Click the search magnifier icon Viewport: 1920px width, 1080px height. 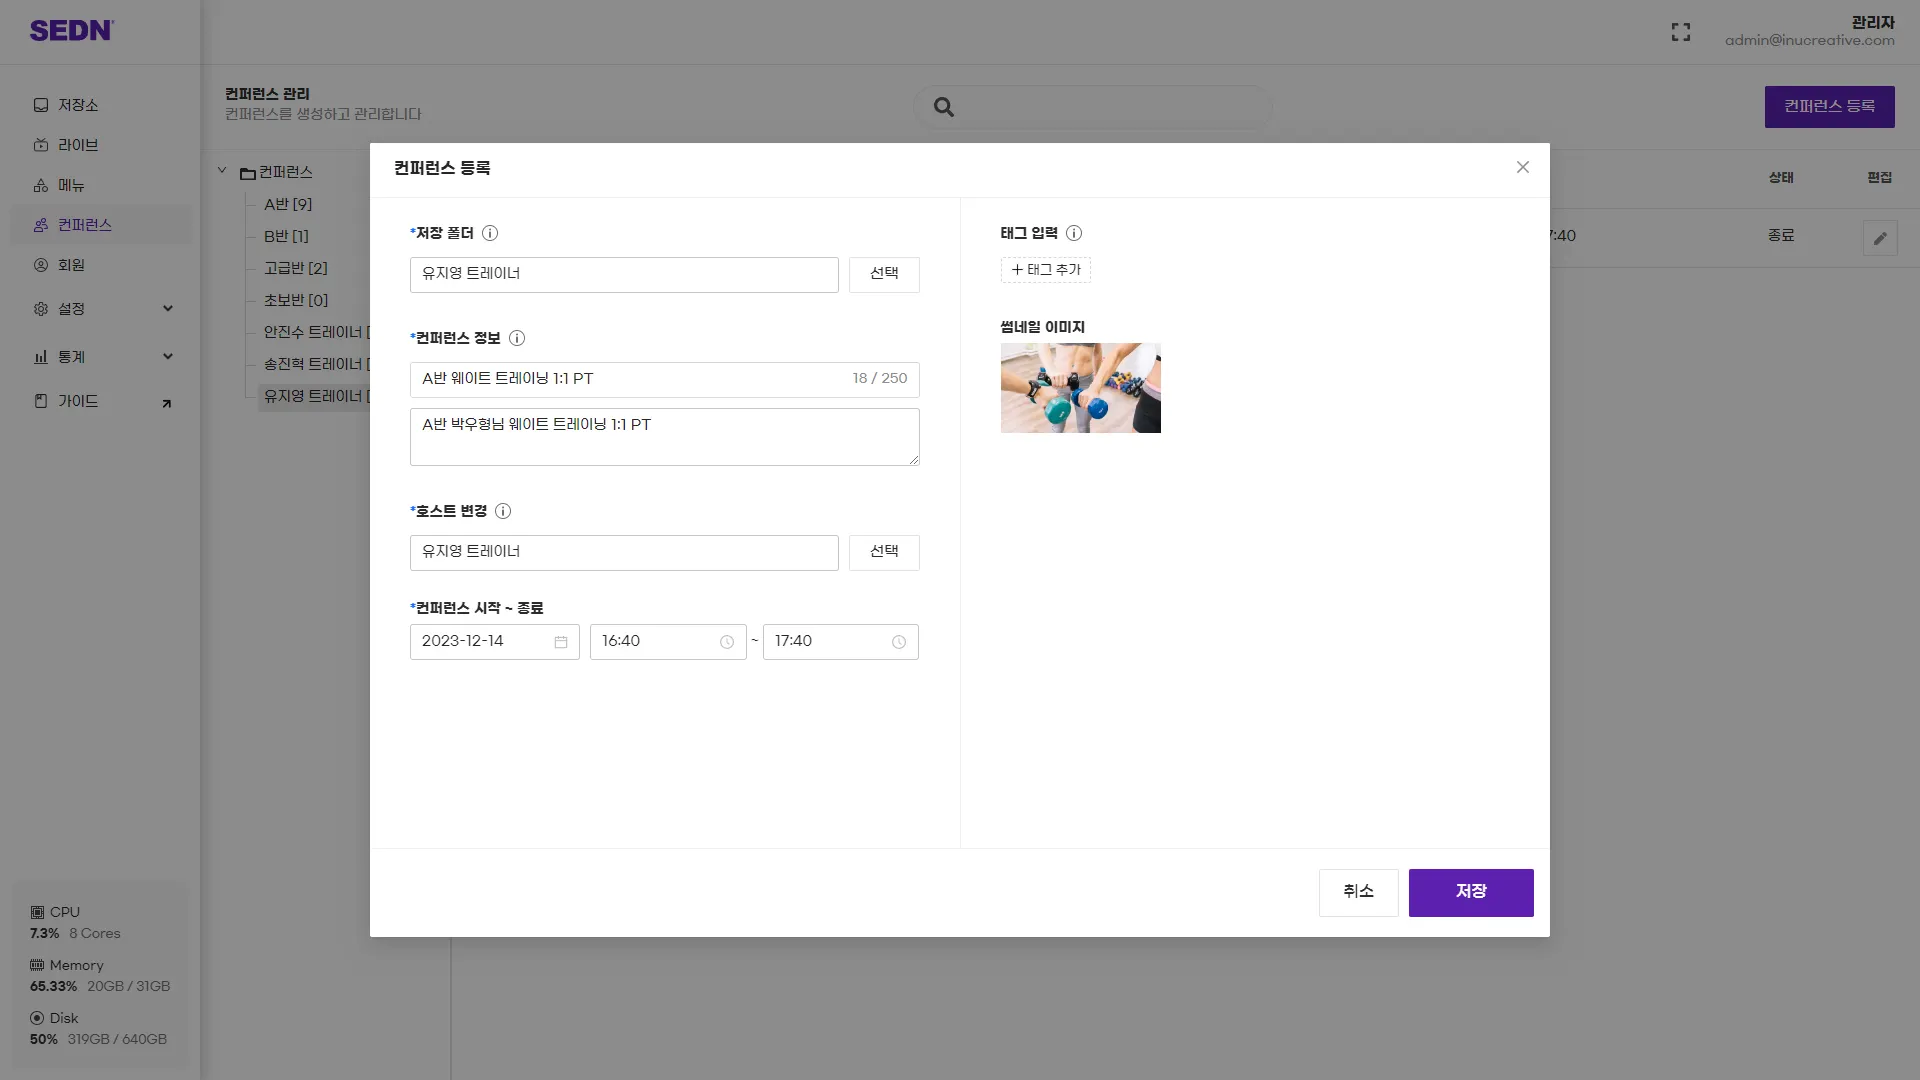click(944, 107)
